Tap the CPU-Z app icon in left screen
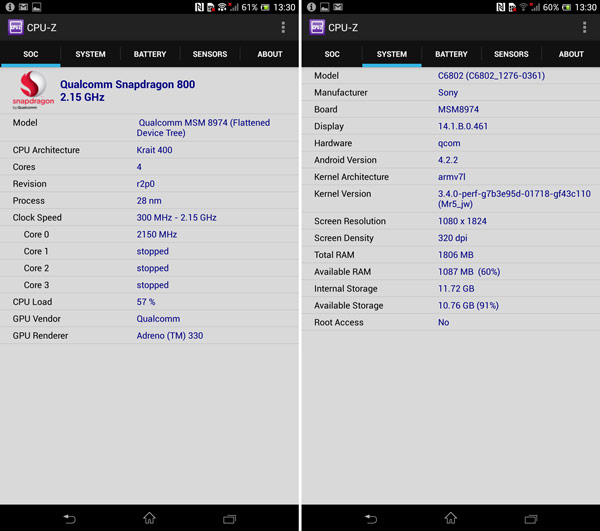This screenshot has height=531, width=600. pyautogui.click(x=16, y=28)
